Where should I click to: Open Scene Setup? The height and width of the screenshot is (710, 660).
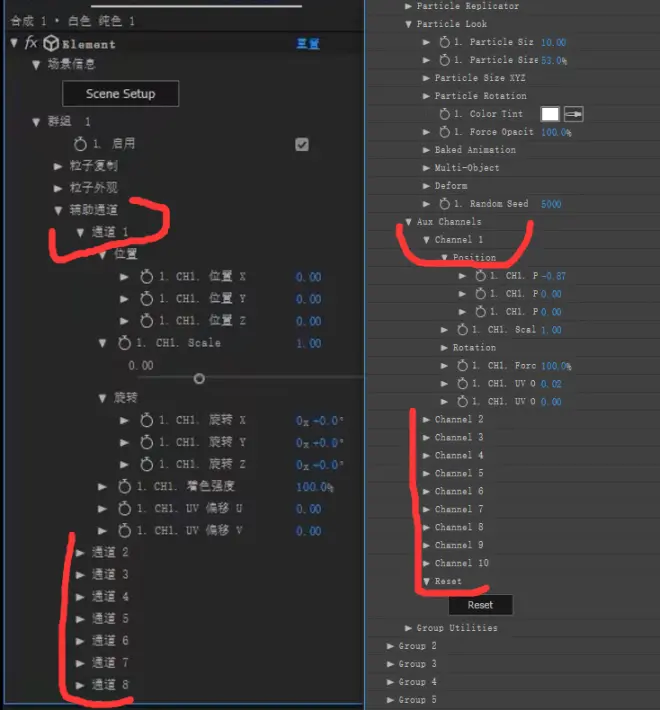tap(120, 94)
